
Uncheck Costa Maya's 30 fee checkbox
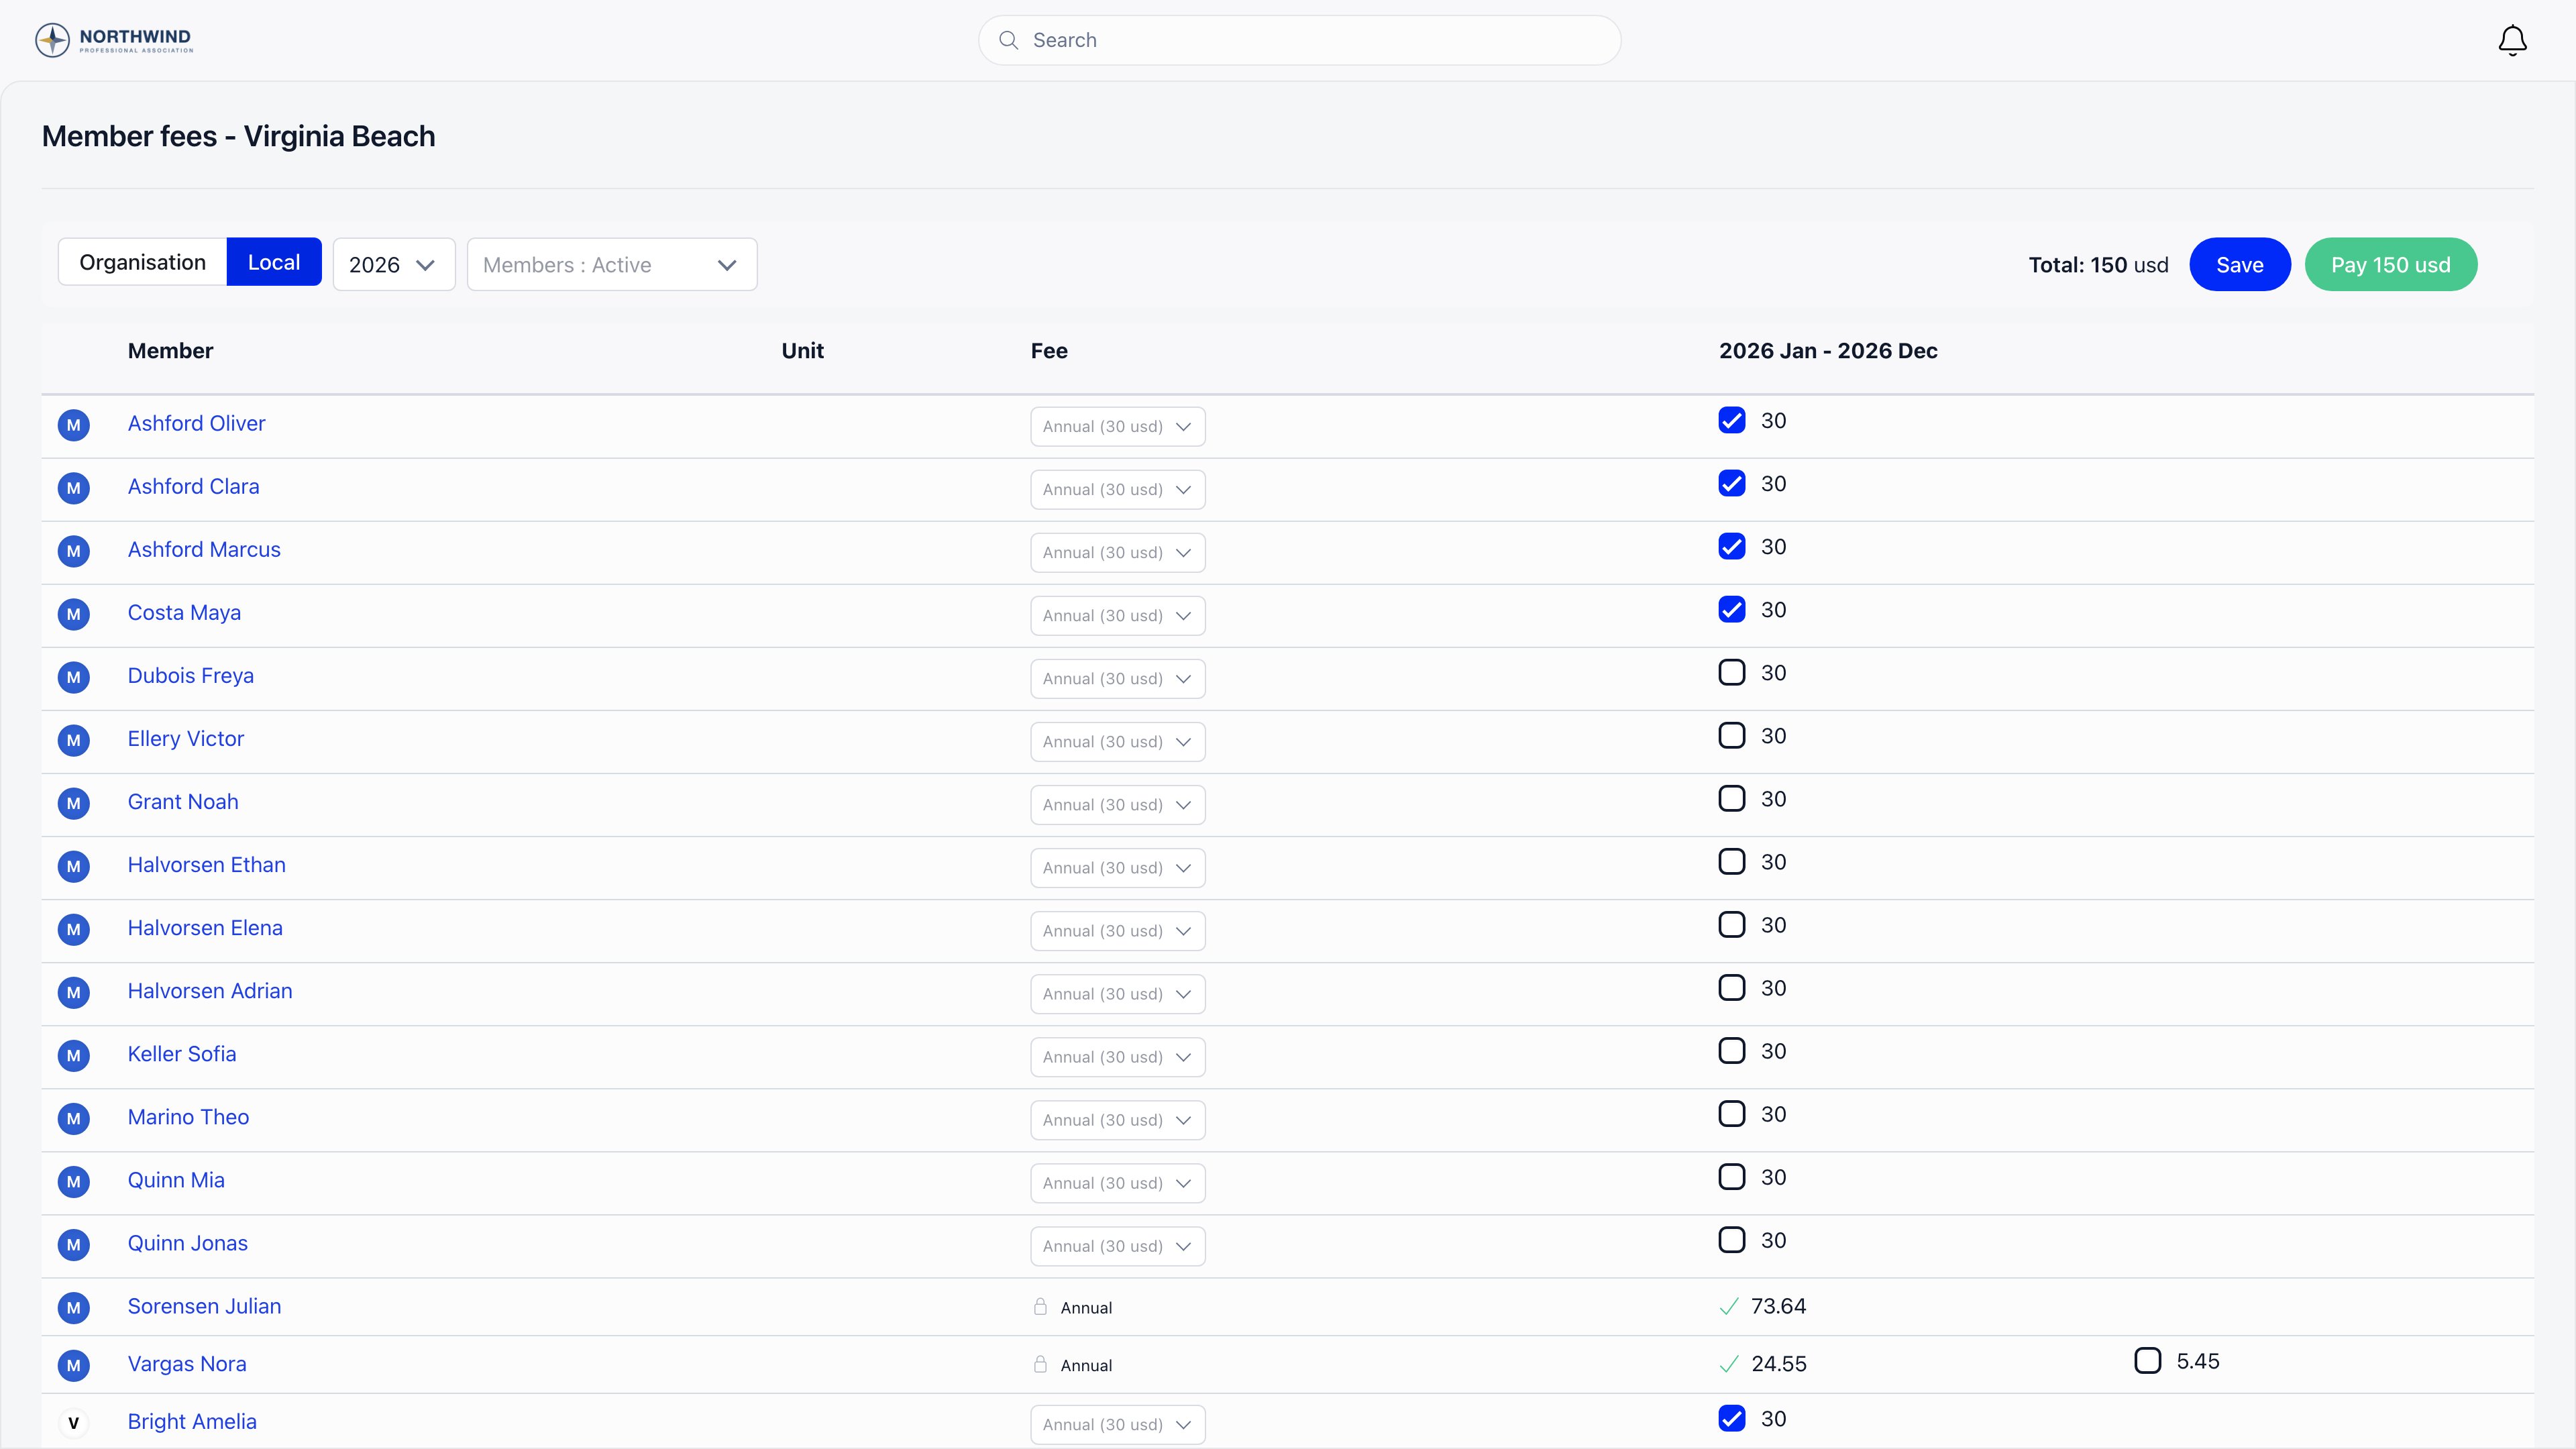click(x=1732, y=609)
